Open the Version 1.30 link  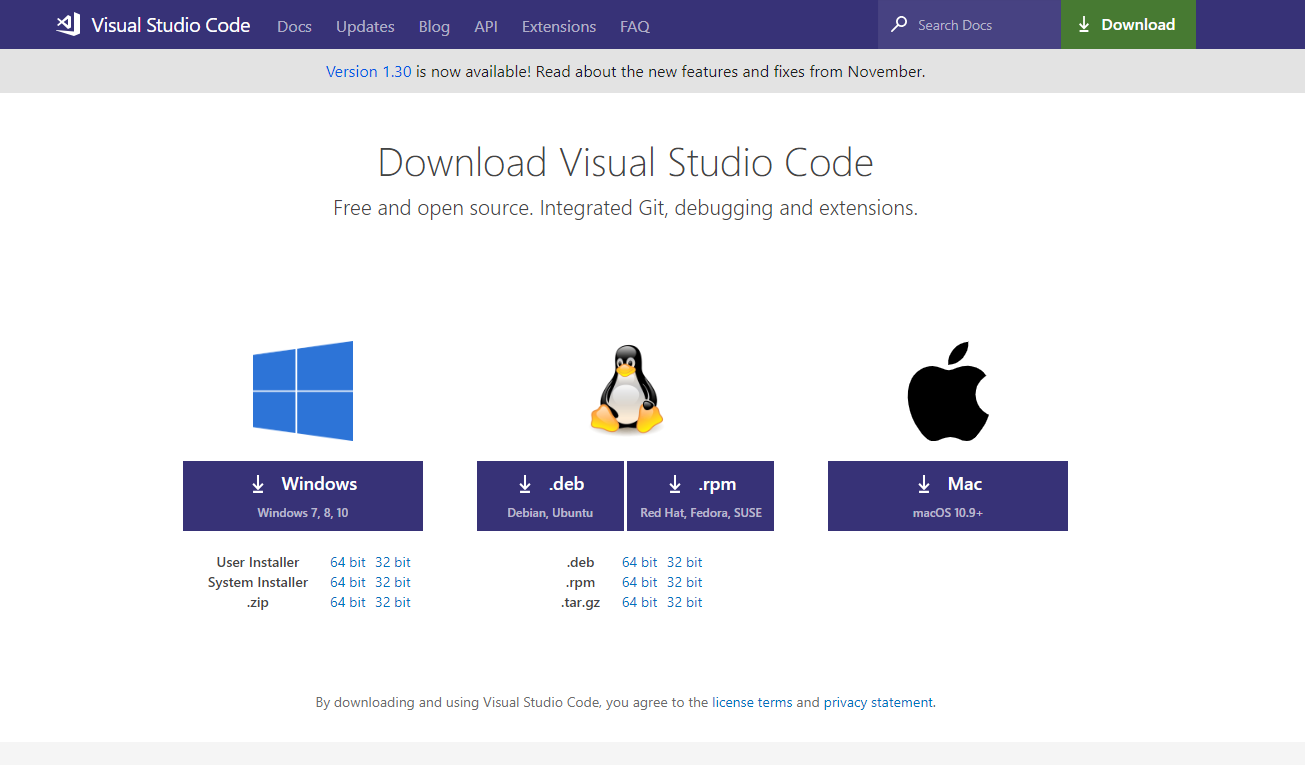(x=369, y=71)
